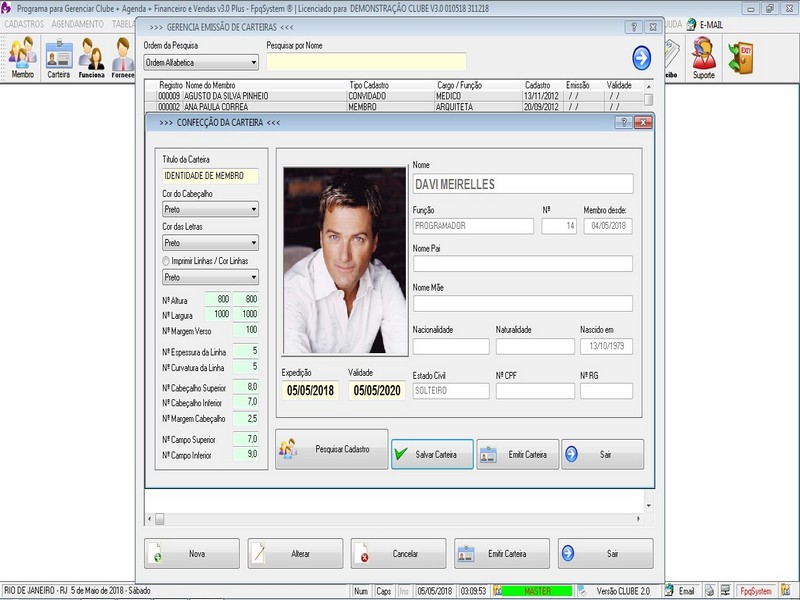
Task: Click Pesquisar por Nome field
Action: [x=366, y=62]
